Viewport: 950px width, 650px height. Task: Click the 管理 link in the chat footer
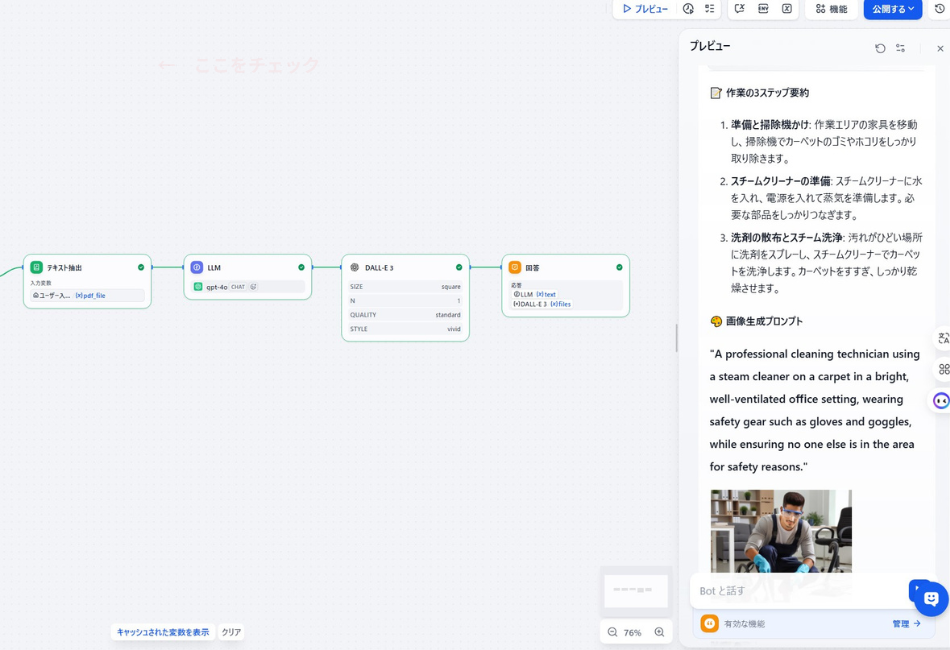907,623
